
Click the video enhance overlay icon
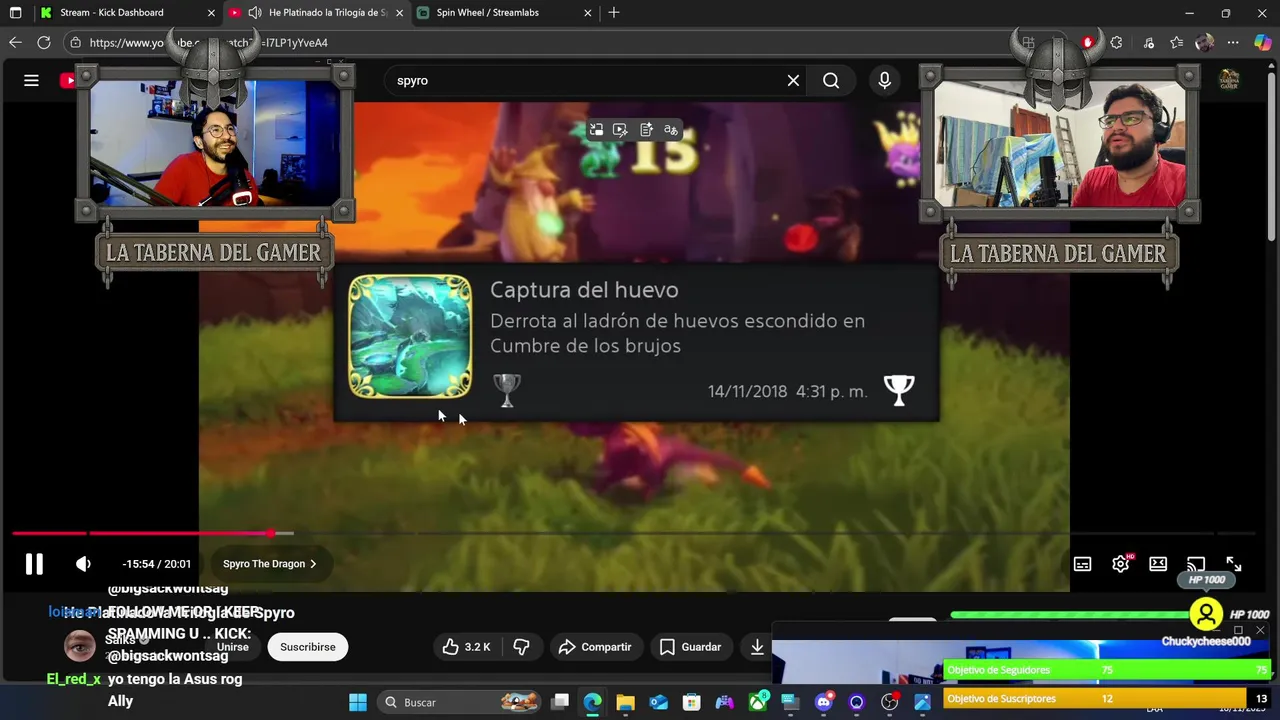620,130
